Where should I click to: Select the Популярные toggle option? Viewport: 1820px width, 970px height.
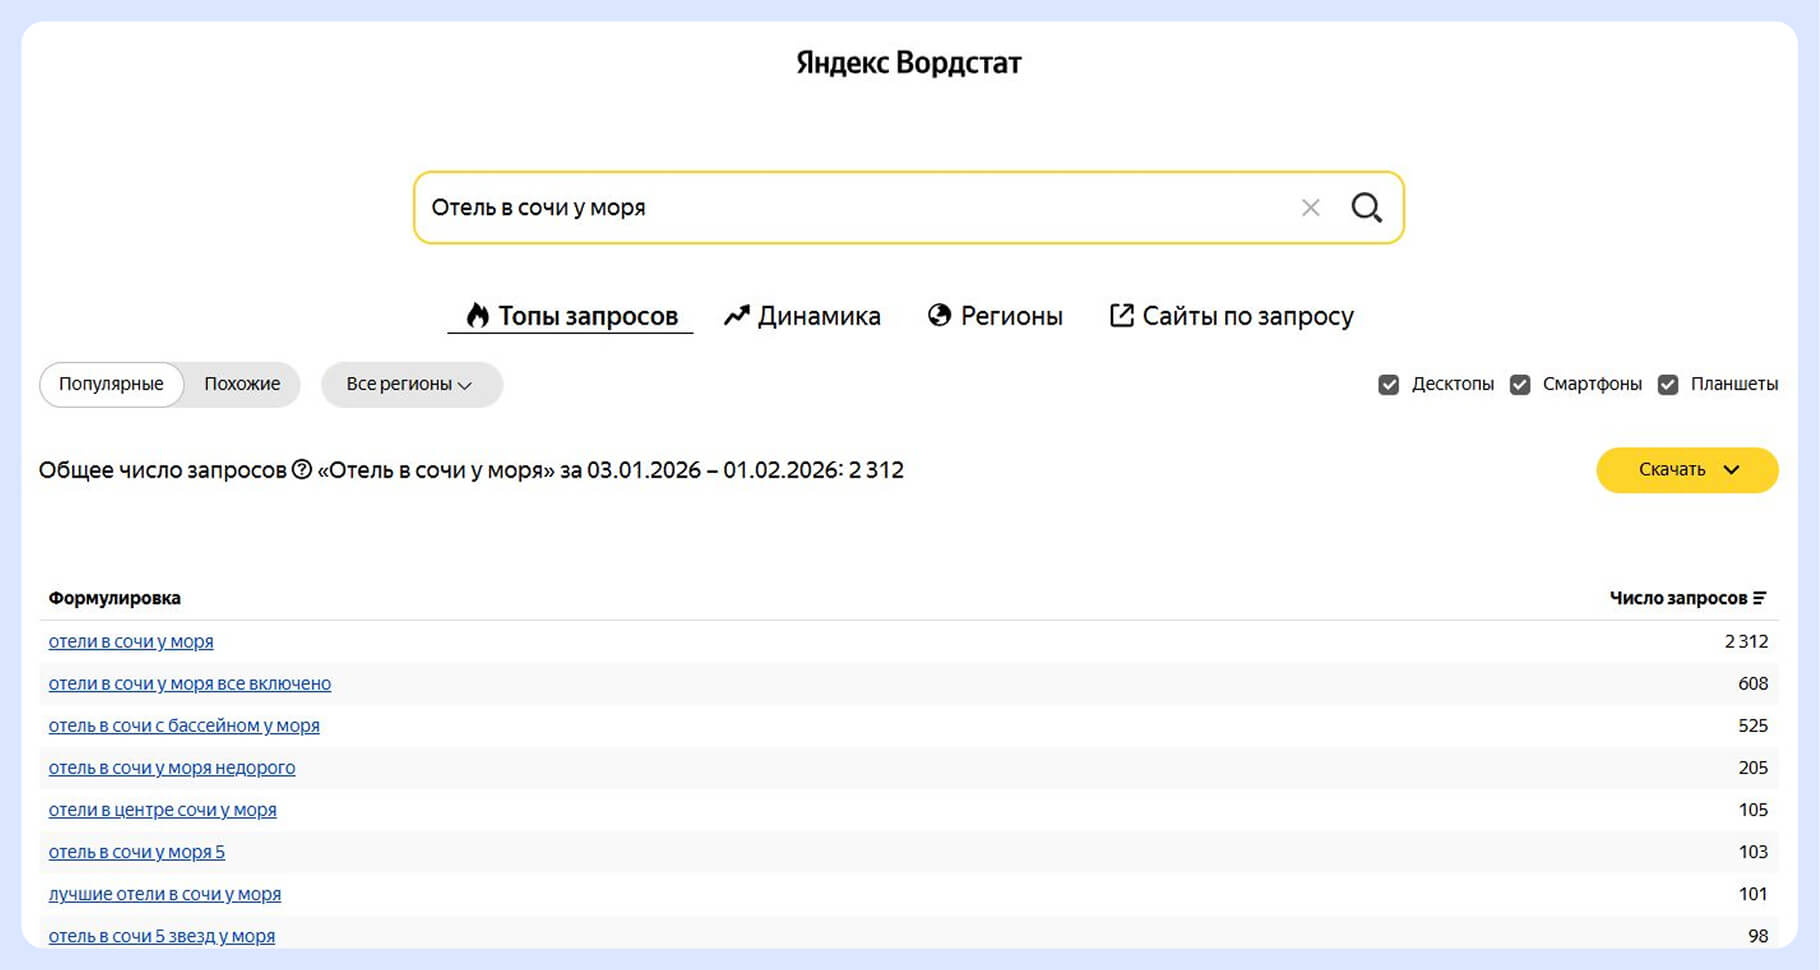[111, 385]
